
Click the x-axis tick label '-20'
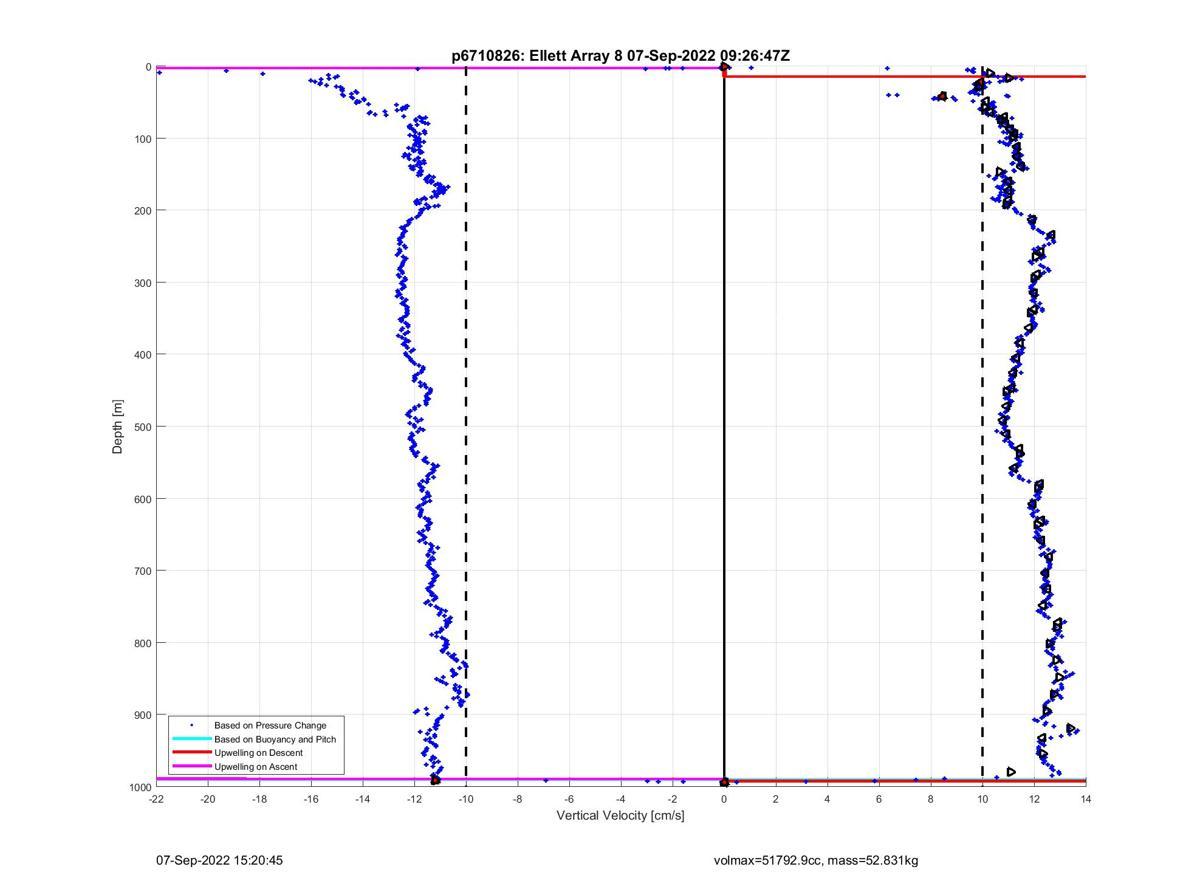pos(208,799)
